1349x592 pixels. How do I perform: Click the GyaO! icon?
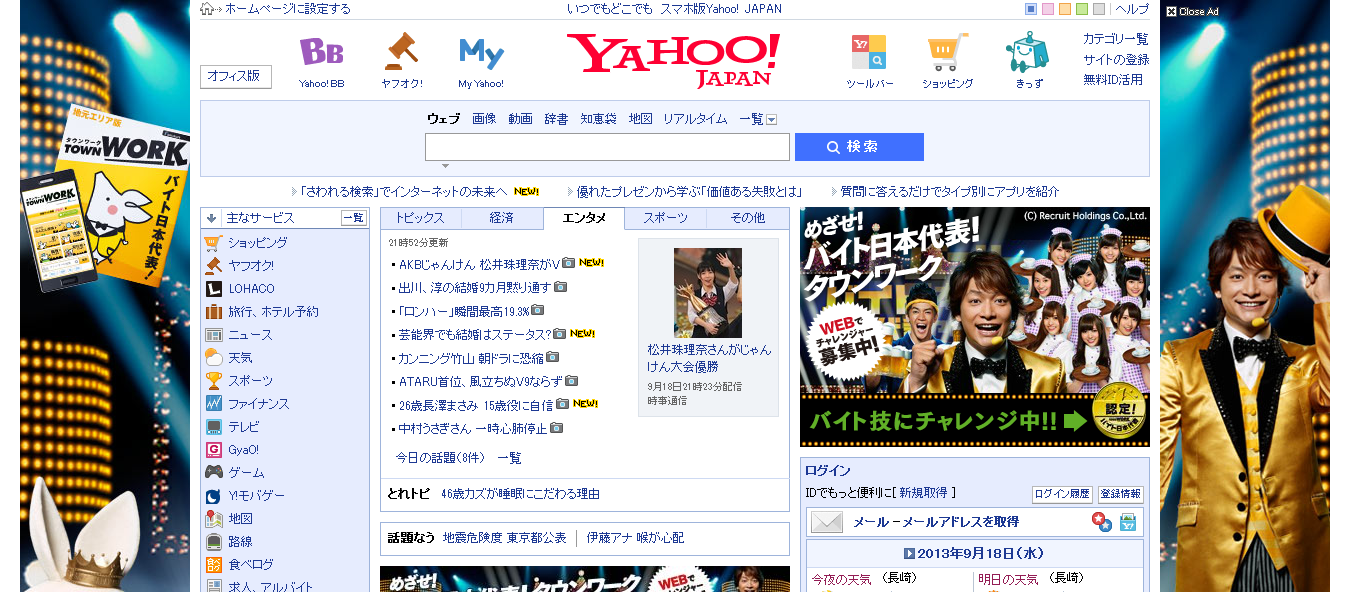coord(213,450)
